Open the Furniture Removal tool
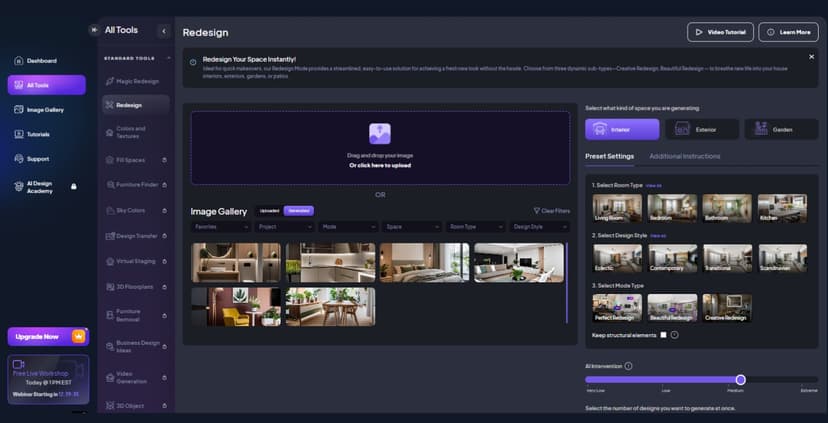This screenshot has width=828, height=423. point(136,315)
